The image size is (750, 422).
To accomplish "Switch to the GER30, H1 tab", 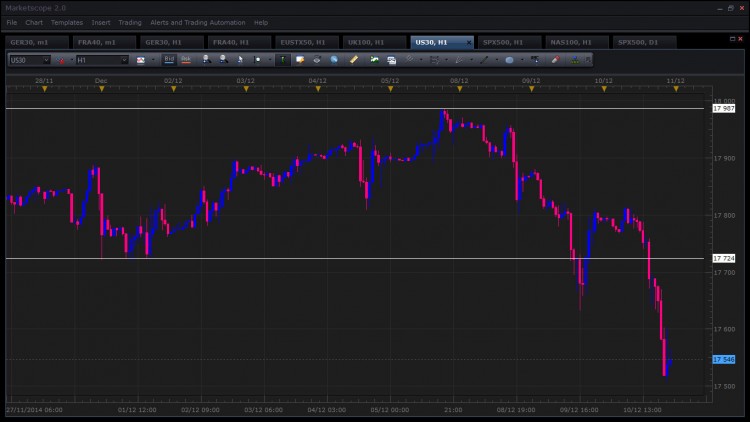I will [x=172, y=42].
